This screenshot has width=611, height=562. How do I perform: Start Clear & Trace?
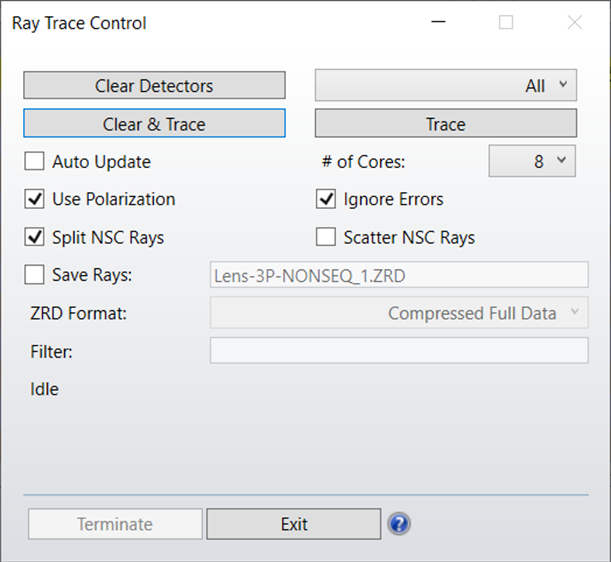154,123
